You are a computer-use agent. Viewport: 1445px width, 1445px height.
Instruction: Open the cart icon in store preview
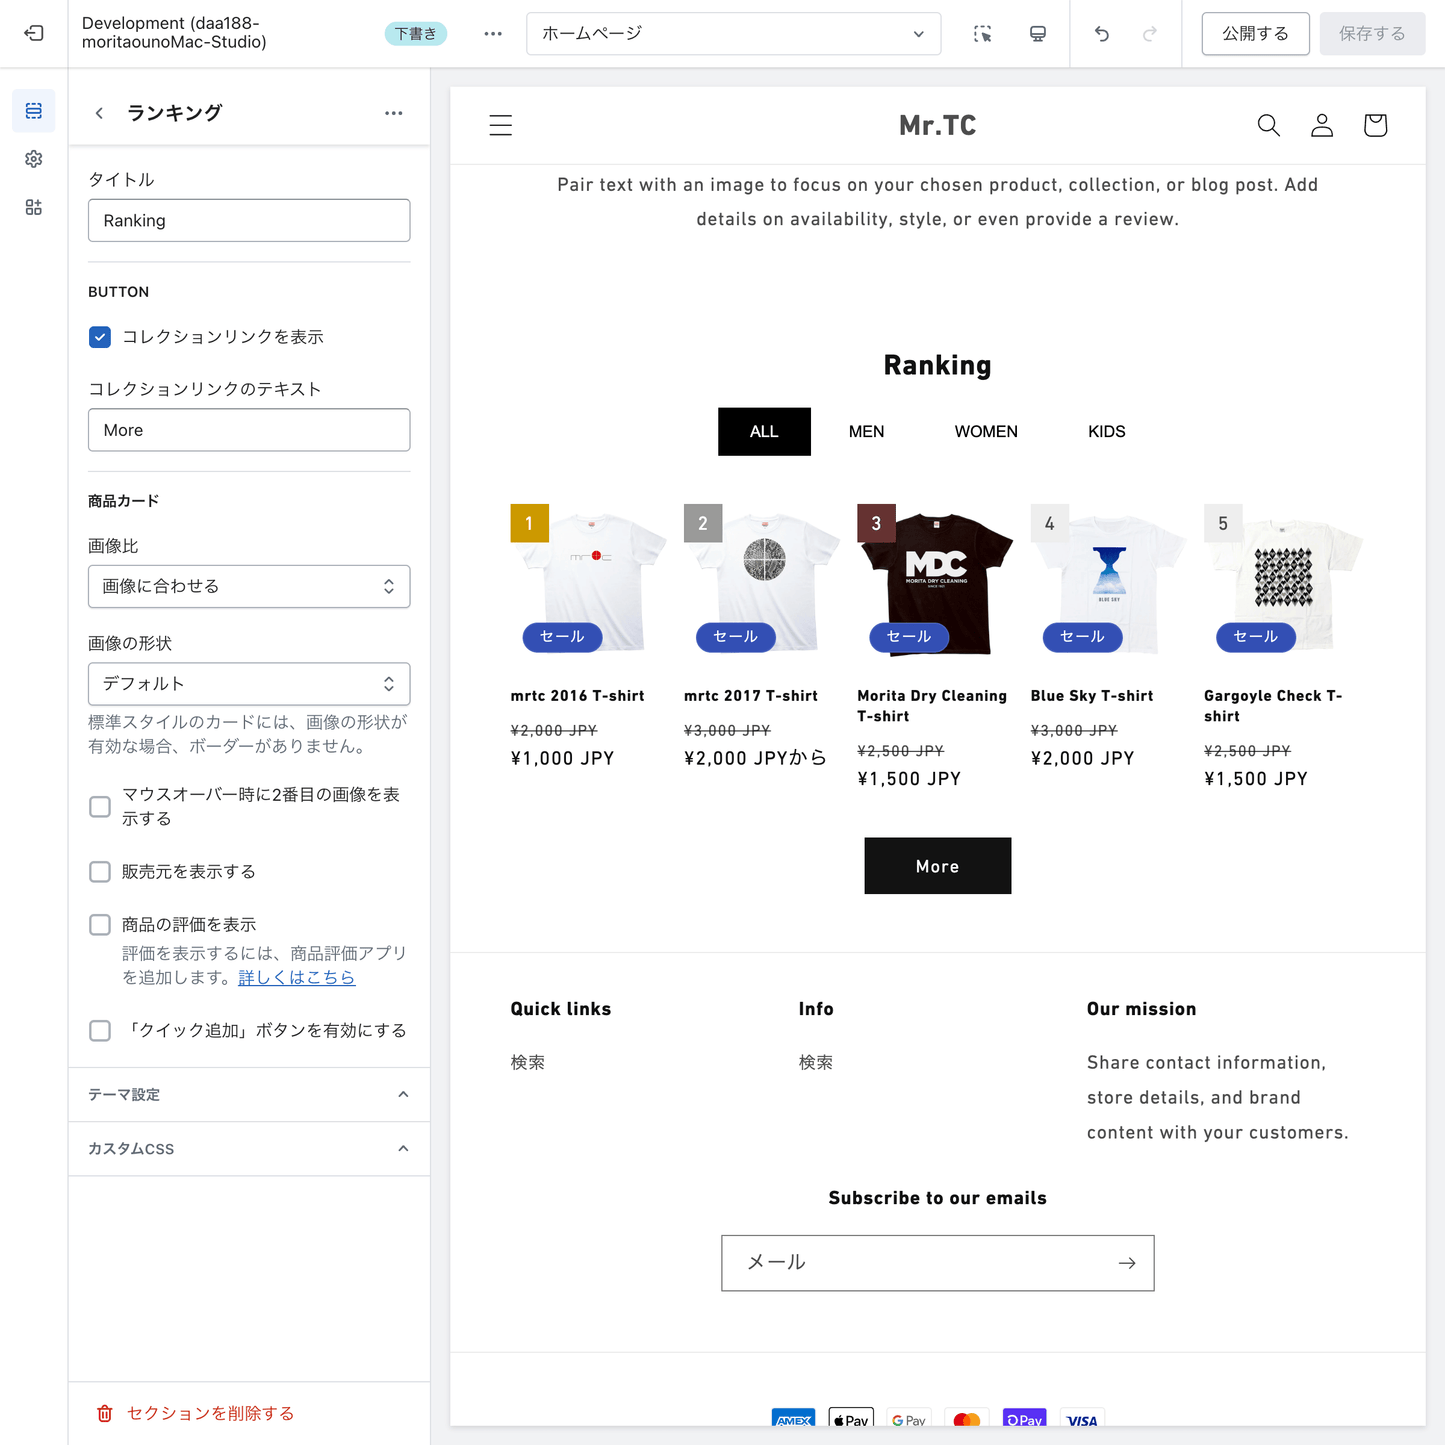(1375, 125)
